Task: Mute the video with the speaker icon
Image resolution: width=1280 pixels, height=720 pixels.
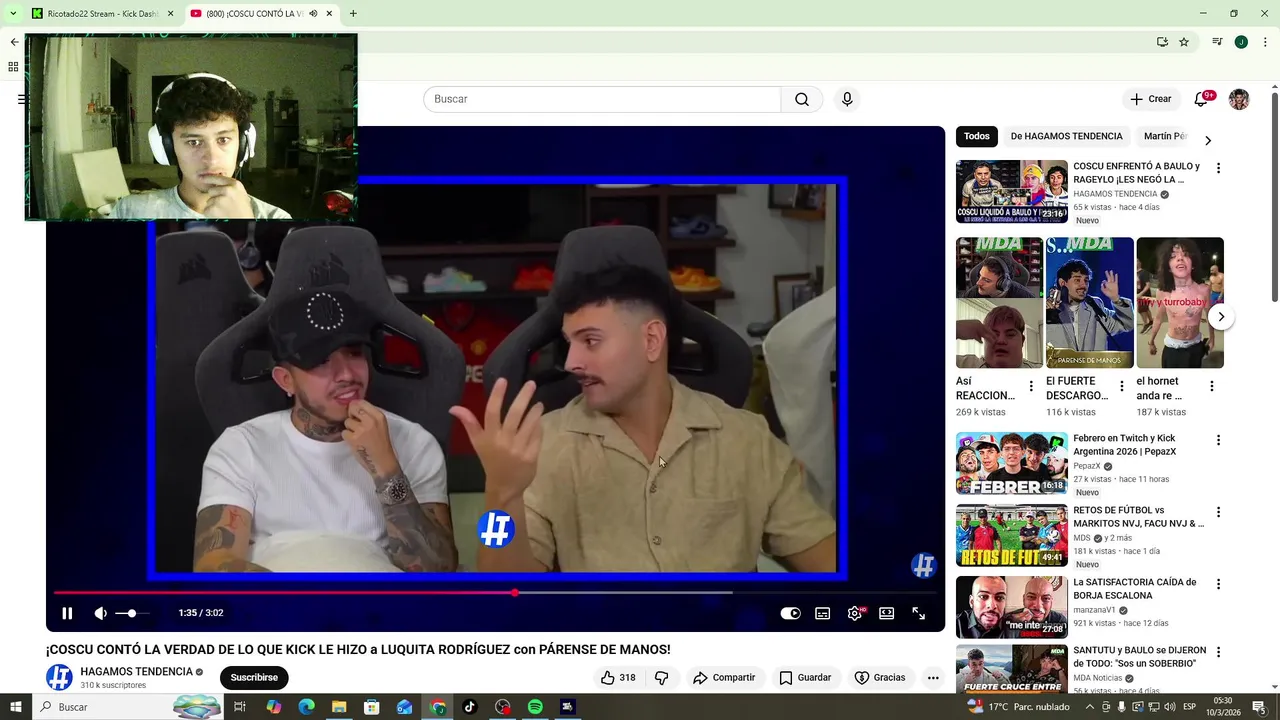Action: pos(100,613)
